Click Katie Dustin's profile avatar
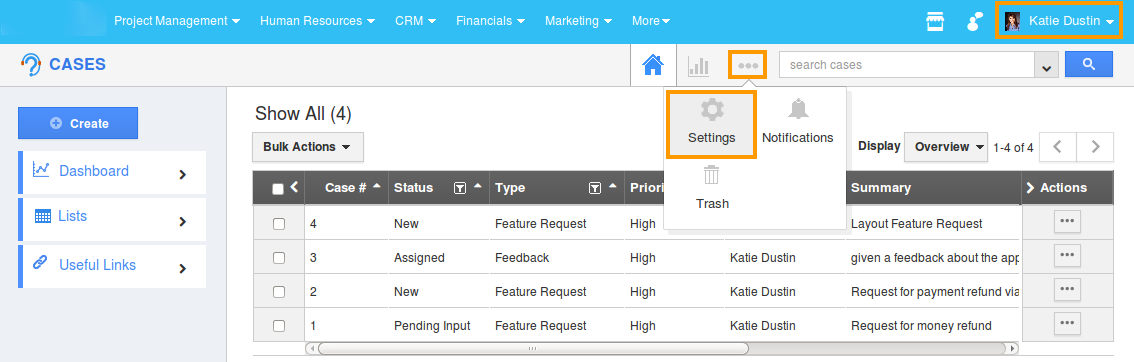The image size is (1134, 362). (1012, 22)
